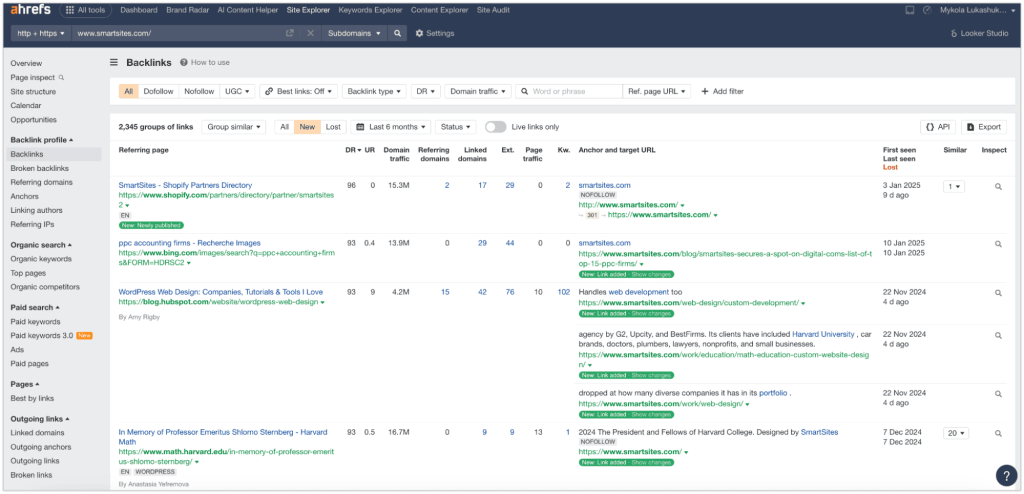Select the All link type filter
Screen dimensions: 1024x494
(129, 91)
